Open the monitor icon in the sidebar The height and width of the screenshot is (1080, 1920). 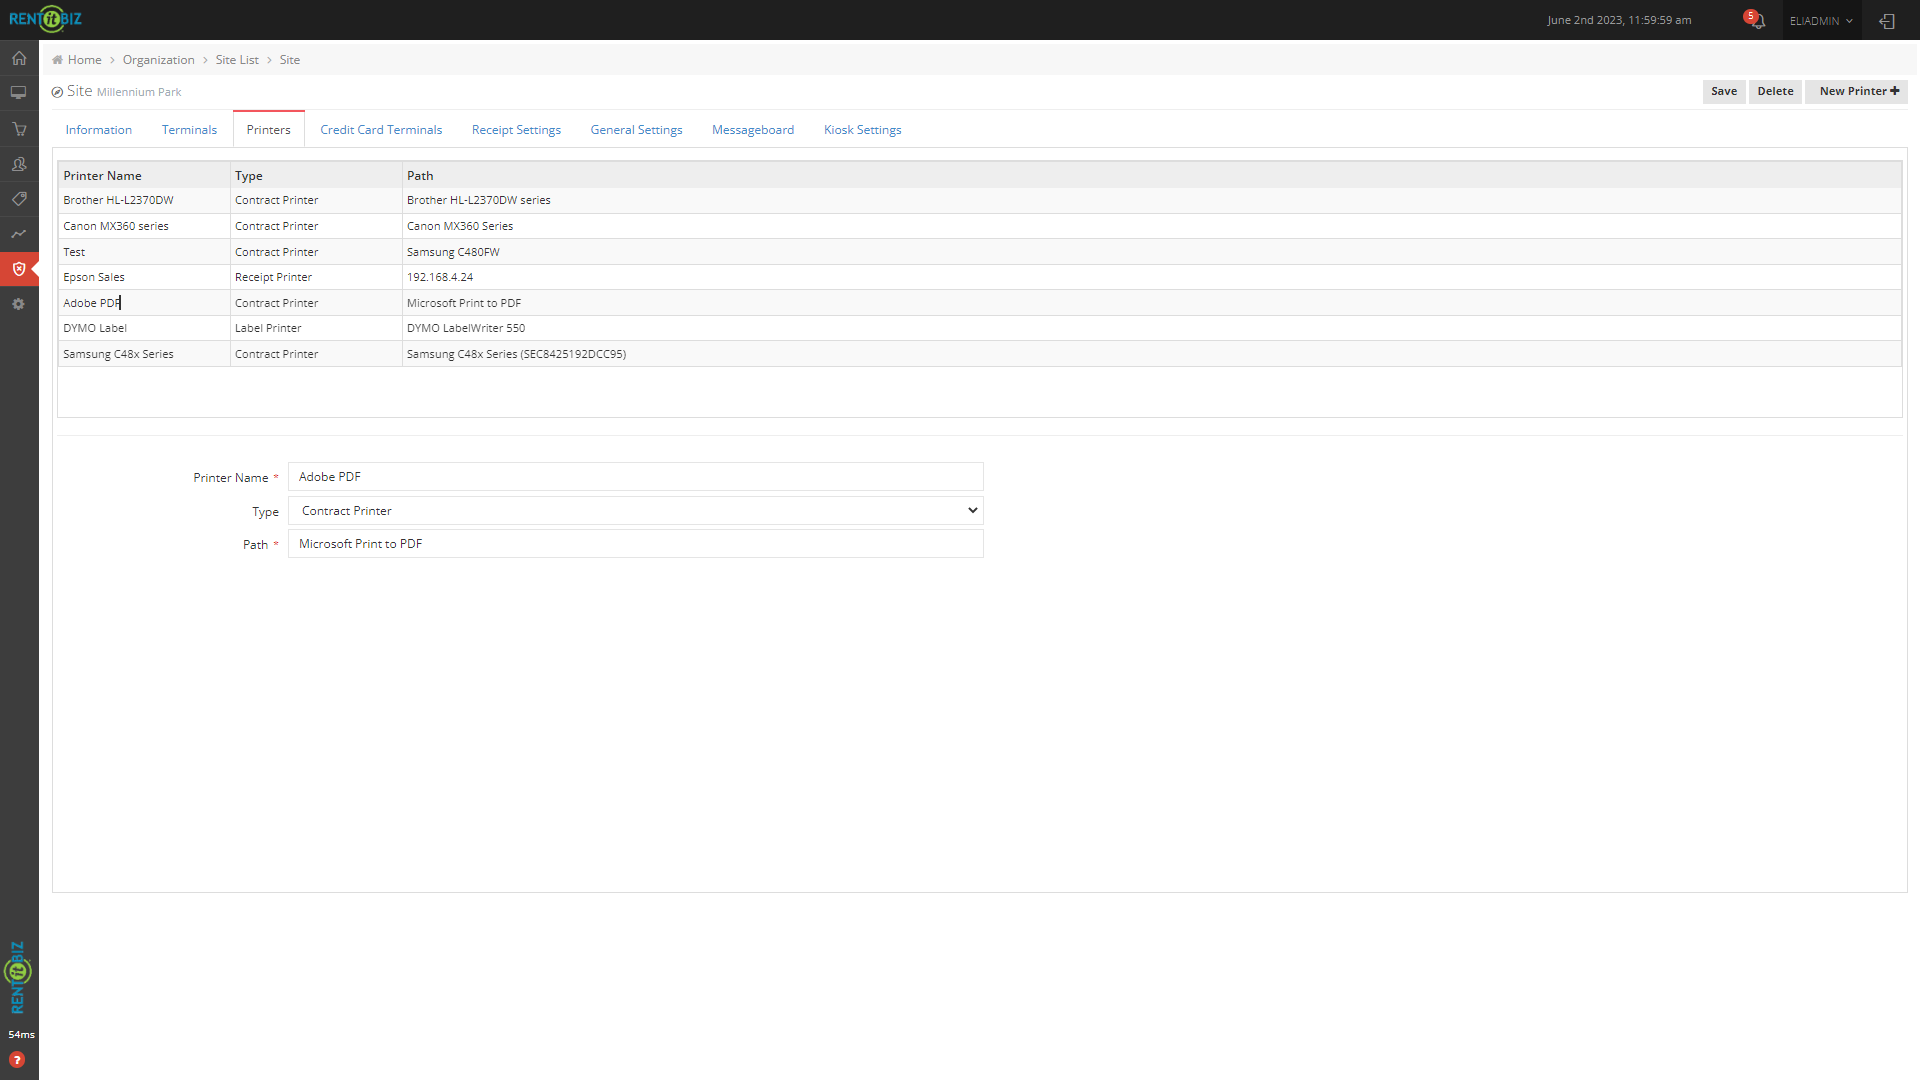coord(19,93)
